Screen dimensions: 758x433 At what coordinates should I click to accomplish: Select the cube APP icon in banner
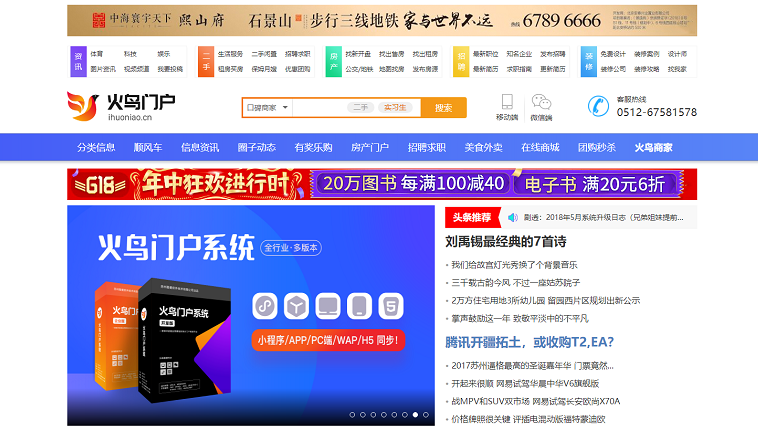[x=296, y=306]
